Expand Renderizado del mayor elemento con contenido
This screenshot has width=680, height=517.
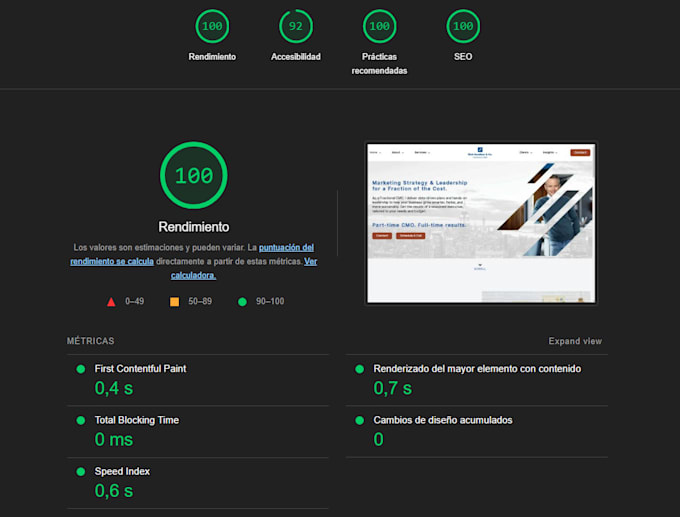point(477,369)
